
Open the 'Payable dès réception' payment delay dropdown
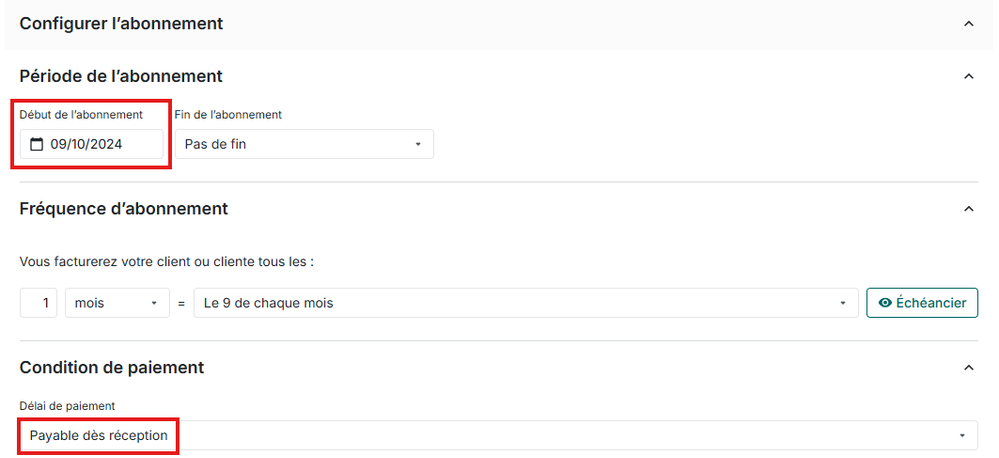tap(497, 435)
